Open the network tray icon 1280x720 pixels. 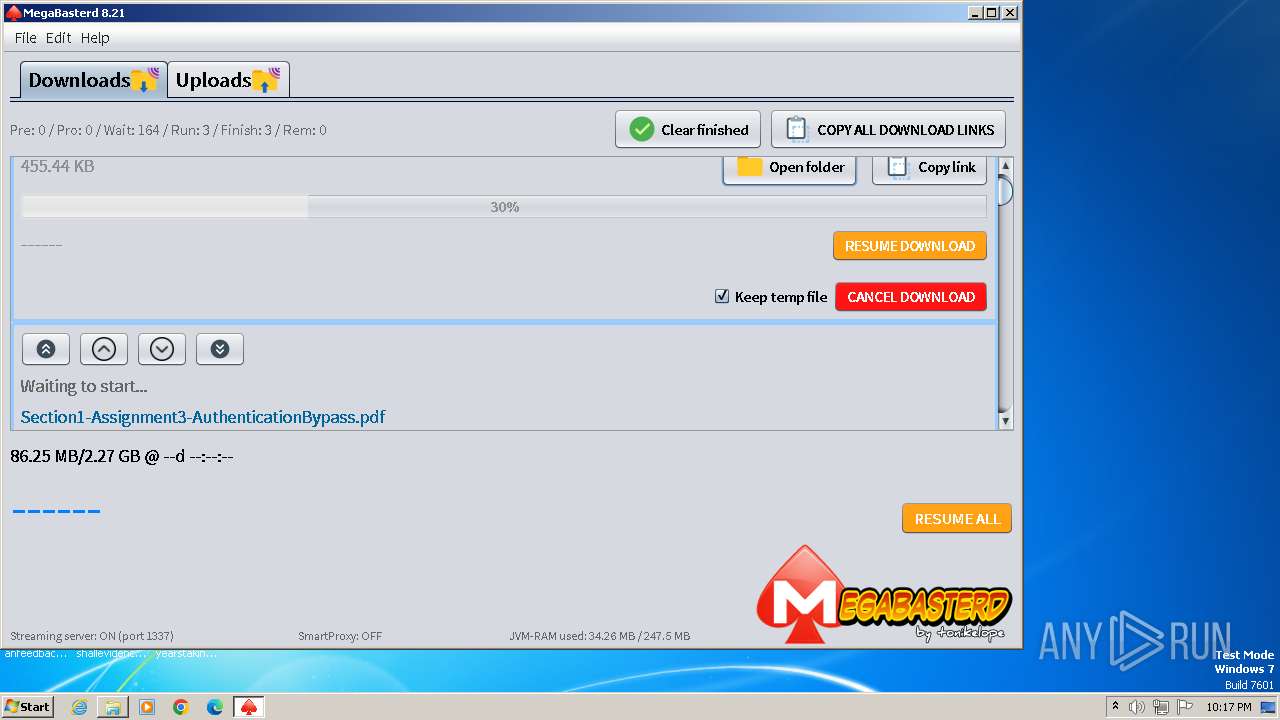1161,707
